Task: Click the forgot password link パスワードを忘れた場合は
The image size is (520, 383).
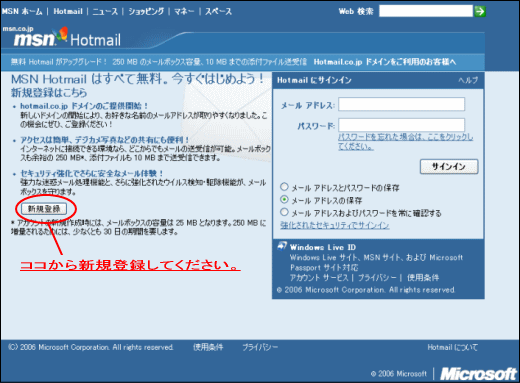Action: tap(405, 142)
